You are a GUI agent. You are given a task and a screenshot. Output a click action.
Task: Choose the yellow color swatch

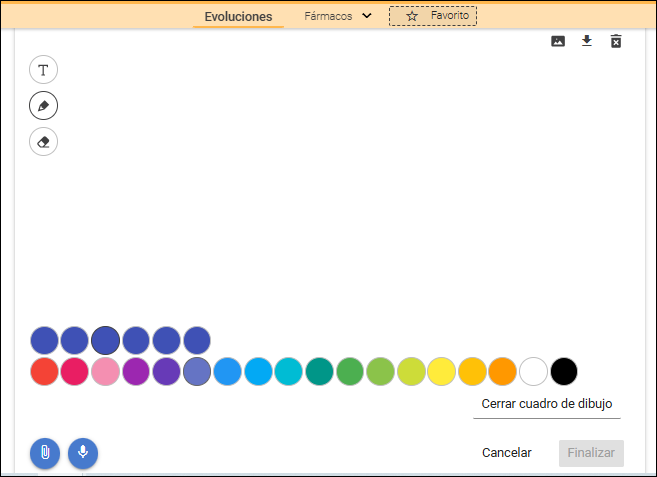click(442, 371)
